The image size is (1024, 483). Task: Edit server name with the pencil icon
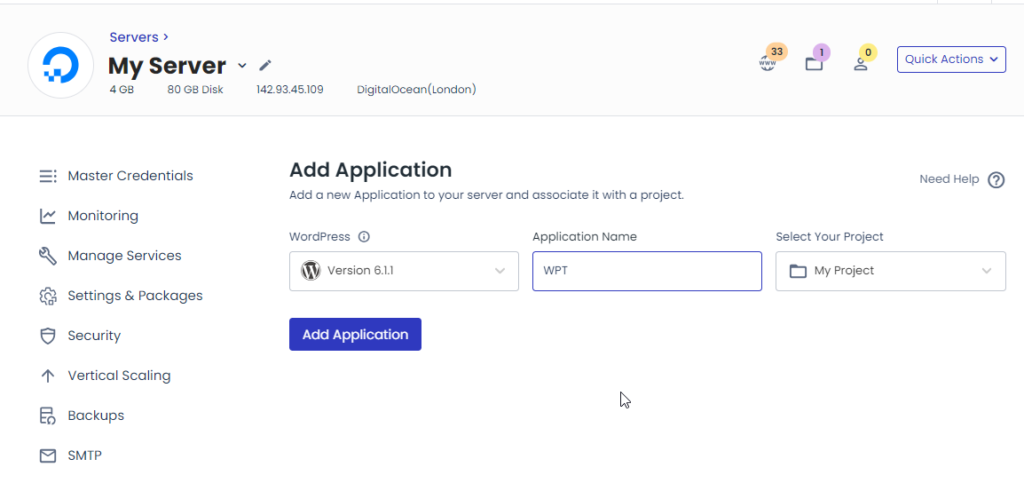tap(264, 65)
